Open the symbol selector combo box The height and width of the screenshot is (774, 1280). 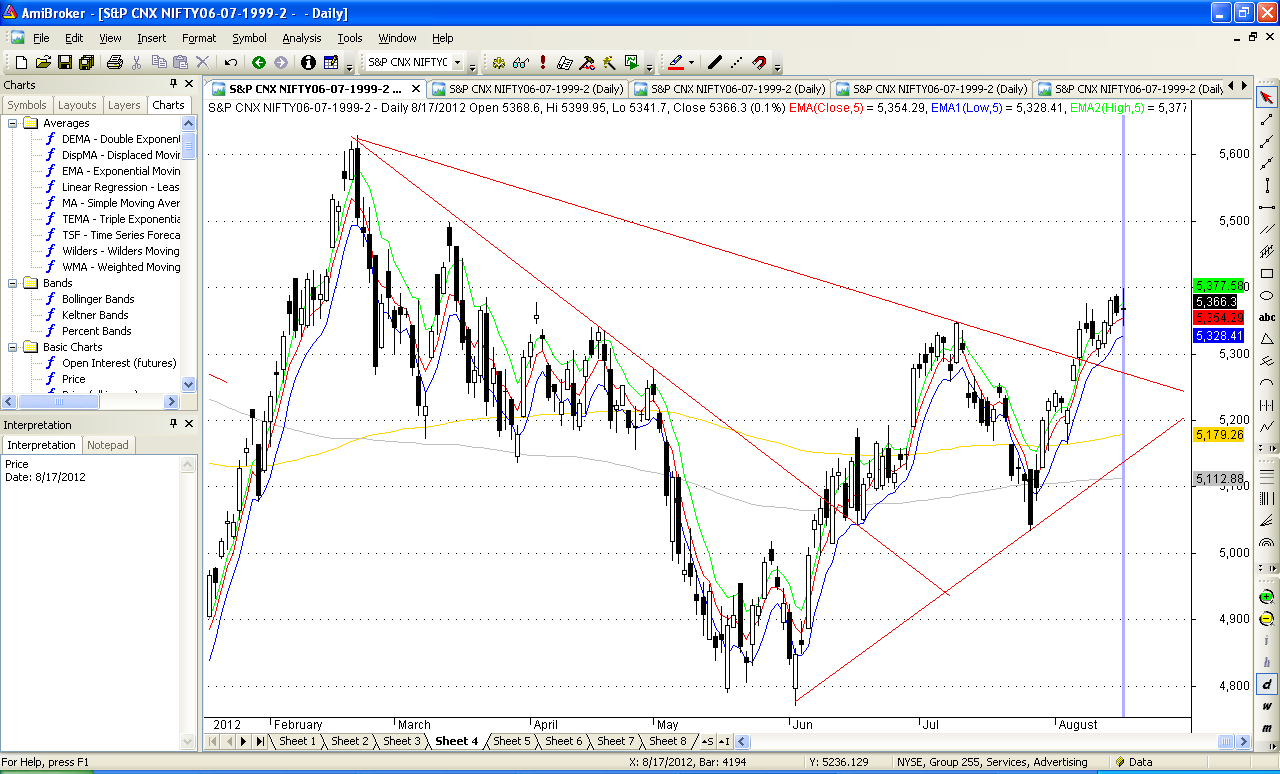pyautogui.click(x=416, y=62)
